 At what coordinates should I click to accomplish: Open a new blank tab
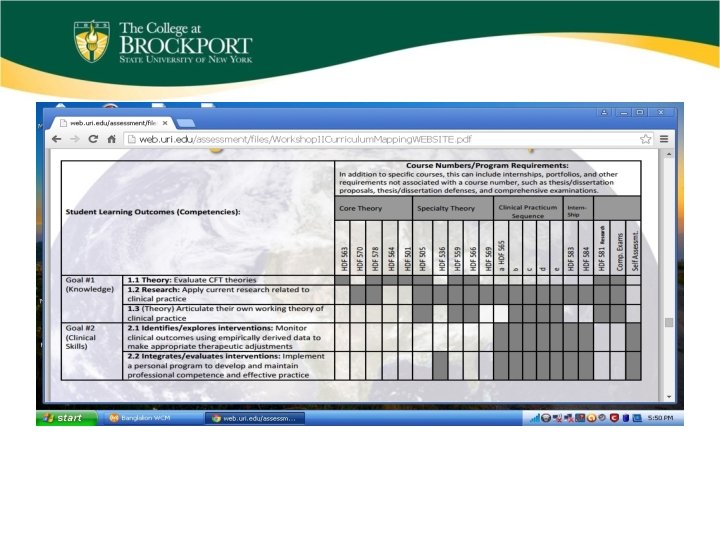(x=186, y=123)
